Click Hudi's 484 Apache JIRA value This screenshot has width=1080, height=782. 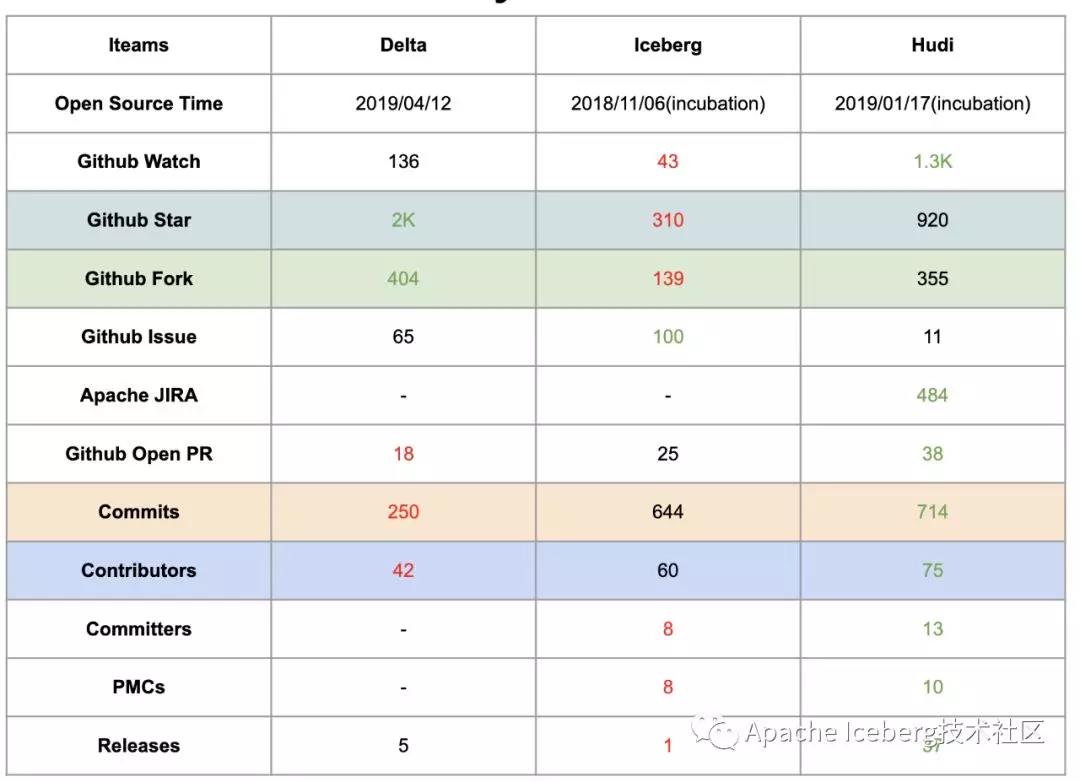click(x=933, y=395)
